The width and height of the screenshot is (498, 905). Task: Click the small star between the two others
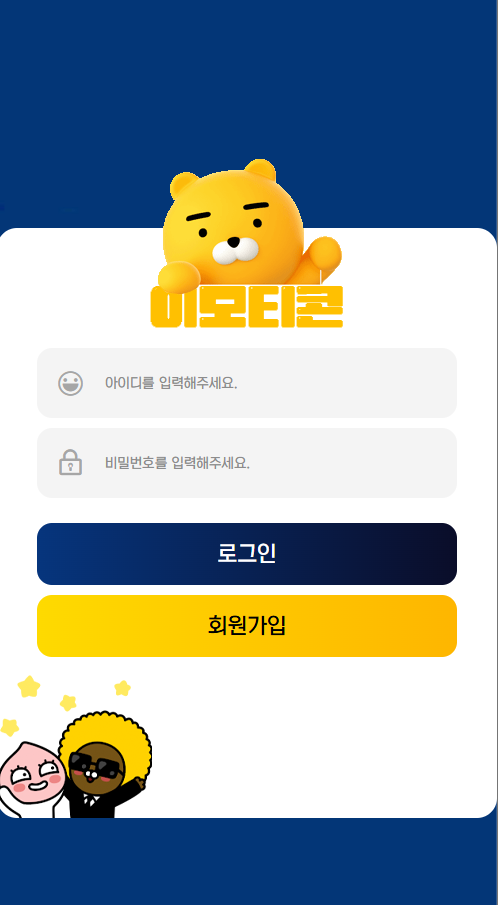pos(68,702)
